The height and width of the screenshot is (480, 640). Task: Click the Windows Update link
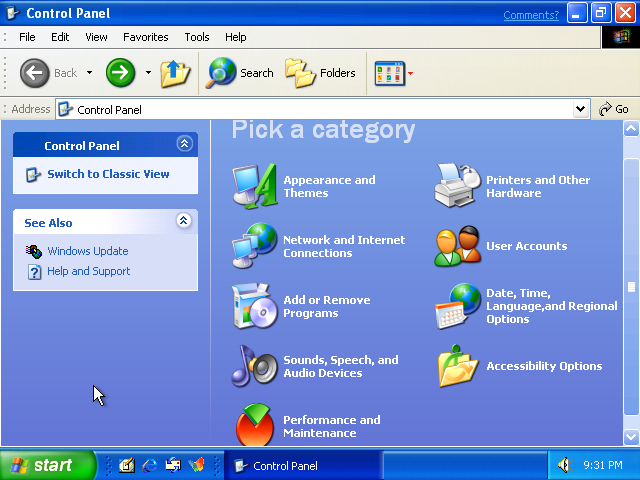[88, 251]
